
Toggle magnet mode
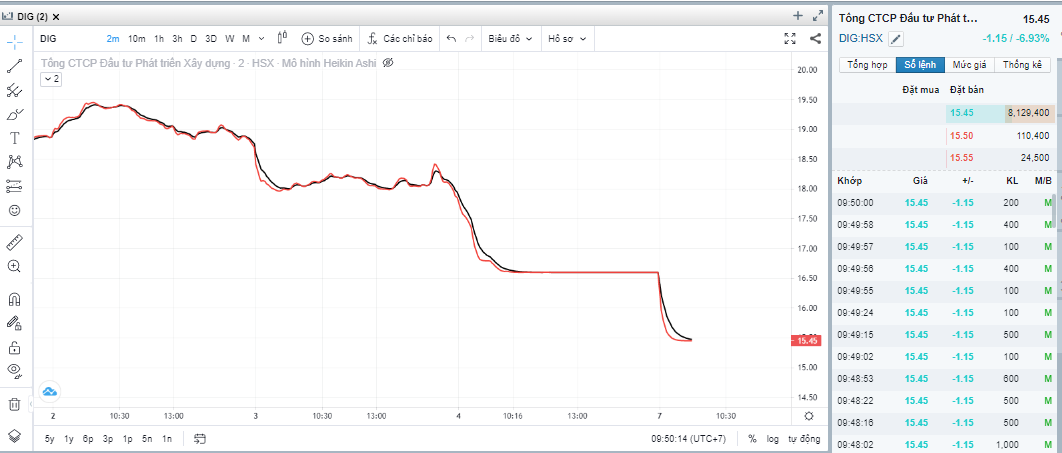15,299
